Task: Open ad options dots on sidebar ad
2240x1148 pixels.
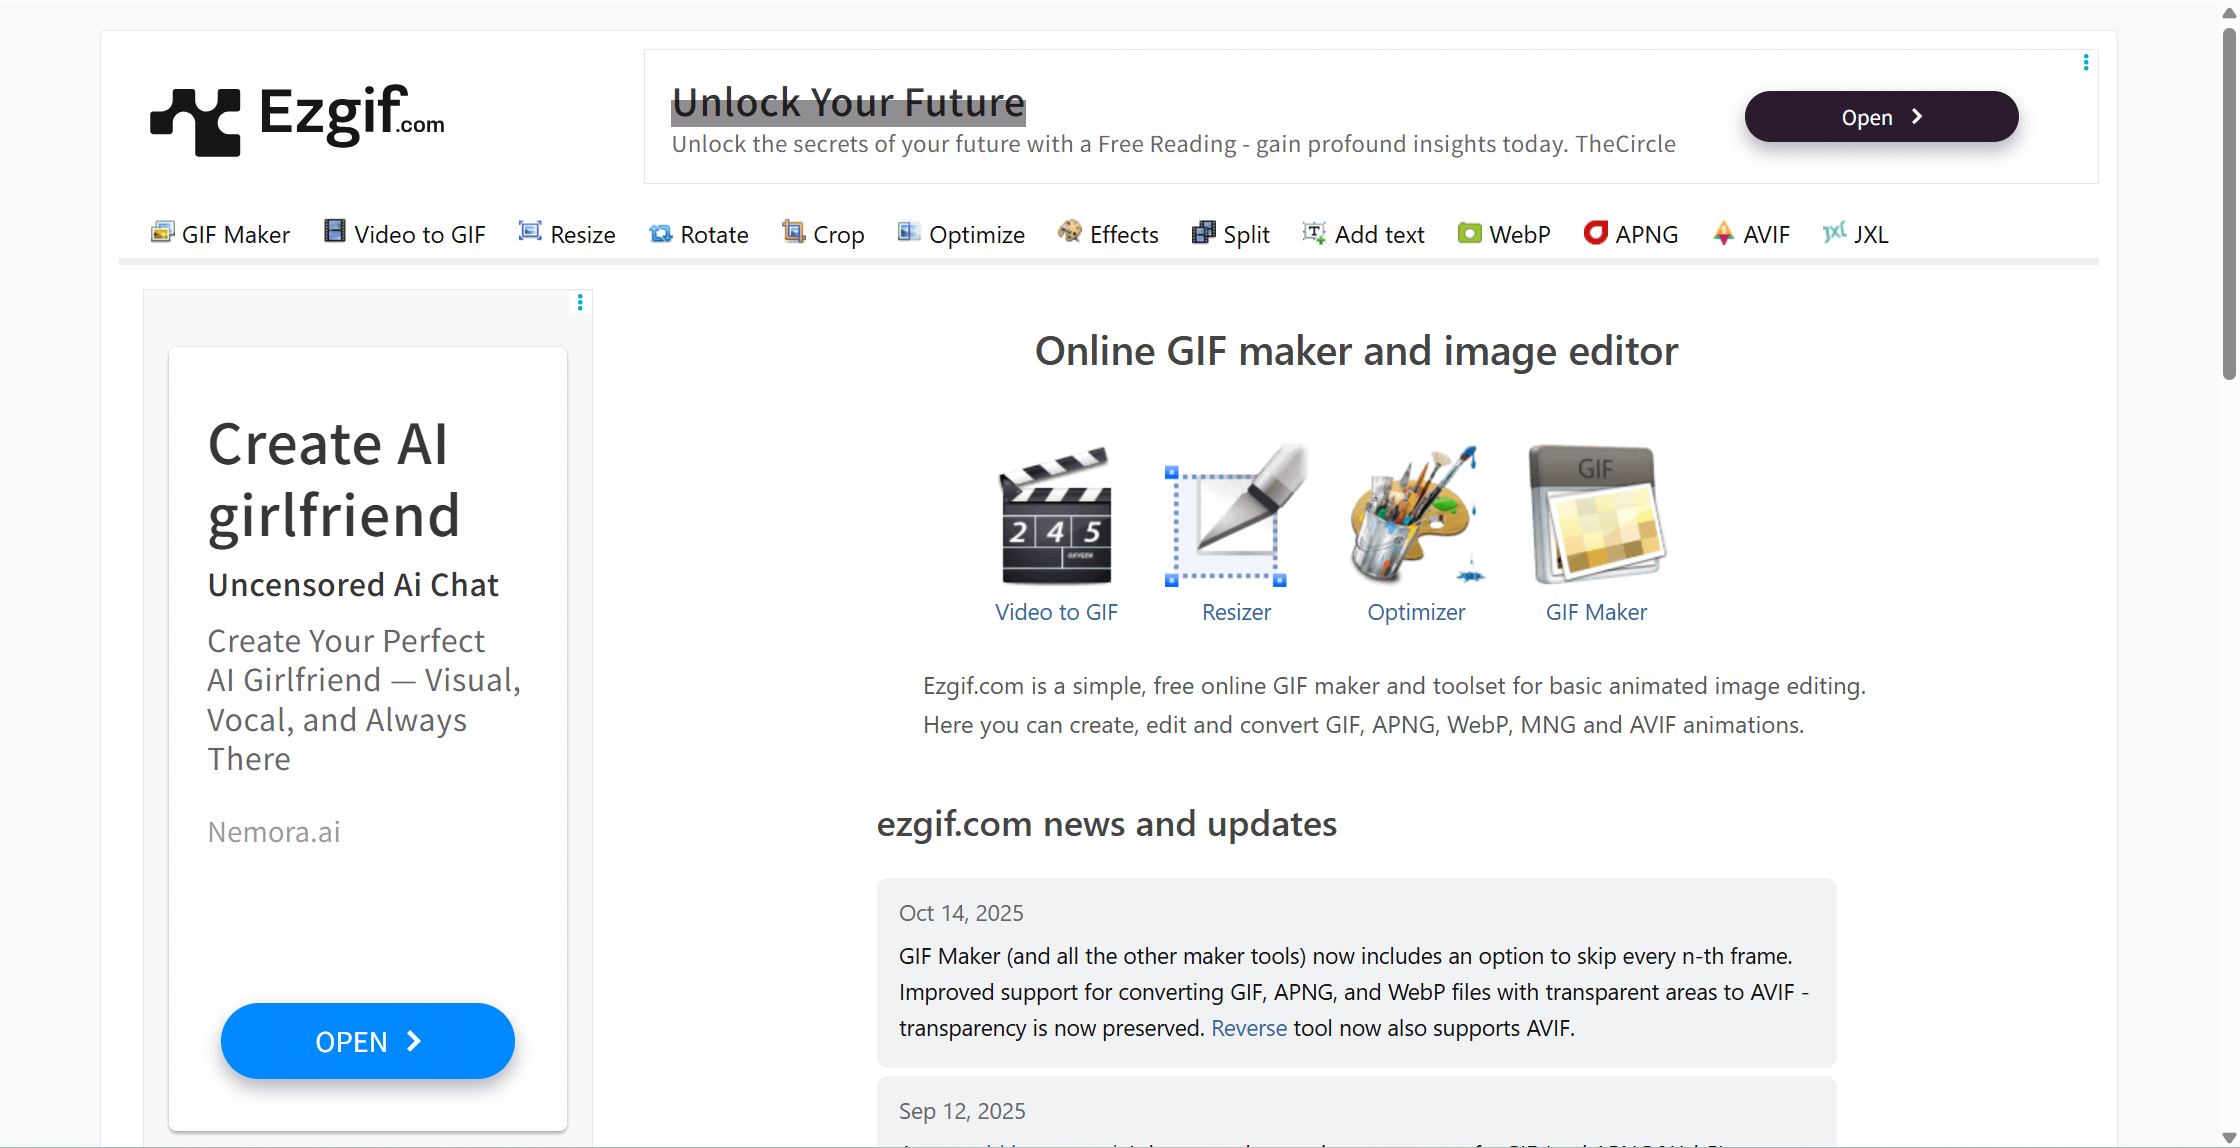Action: pyautogui.click(x=580, y=302)
